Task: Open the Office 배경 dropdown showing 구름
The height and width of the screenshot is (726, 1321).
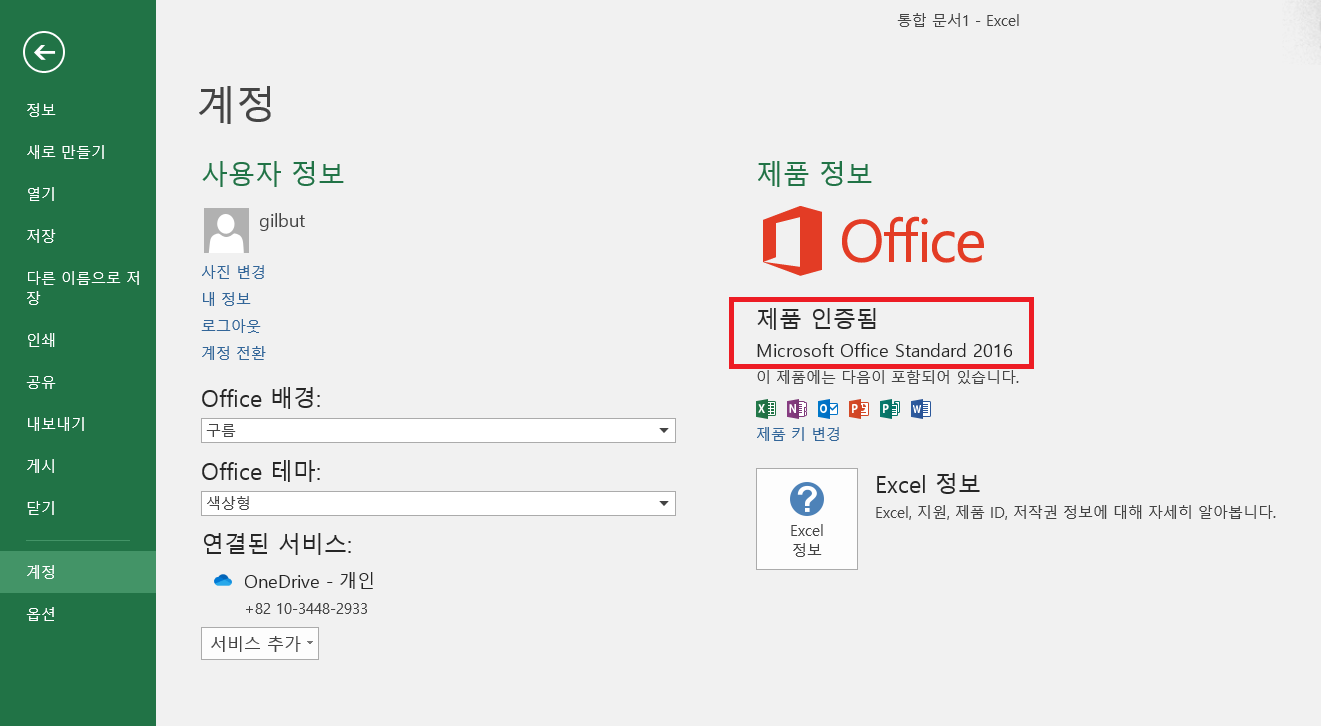Action: [x=438, y=431]
